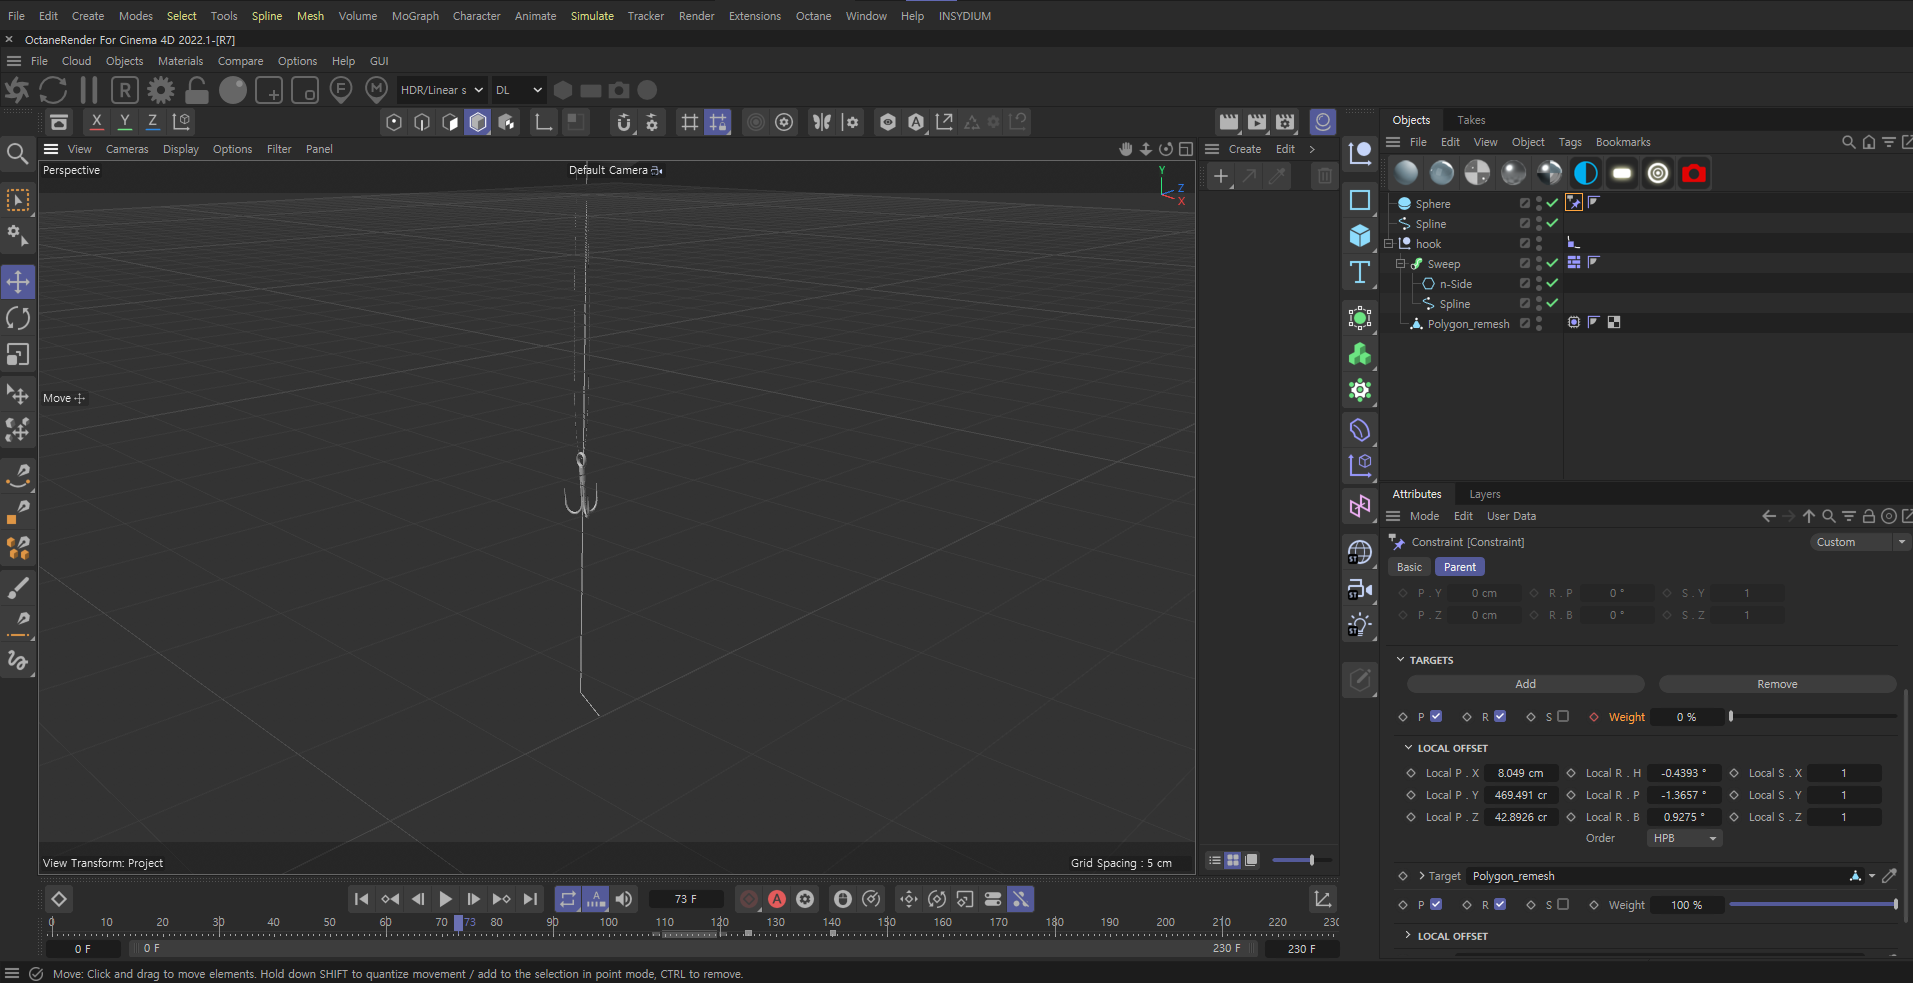Image resolution: width=1913 pixels, height=983 pixels.
Task: Select the Polygon_remesh object row
Action: [1468, 324]
